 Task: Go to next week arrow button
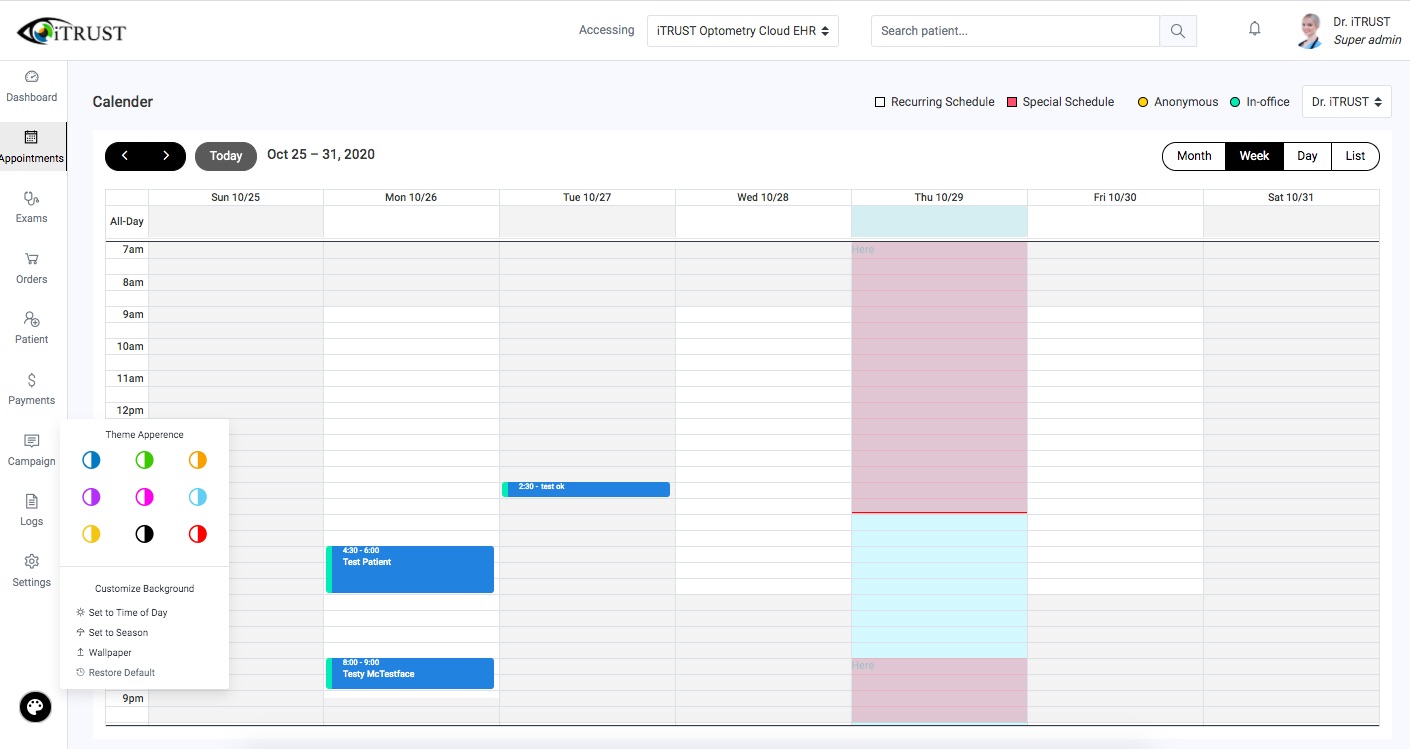pos(166,156)
